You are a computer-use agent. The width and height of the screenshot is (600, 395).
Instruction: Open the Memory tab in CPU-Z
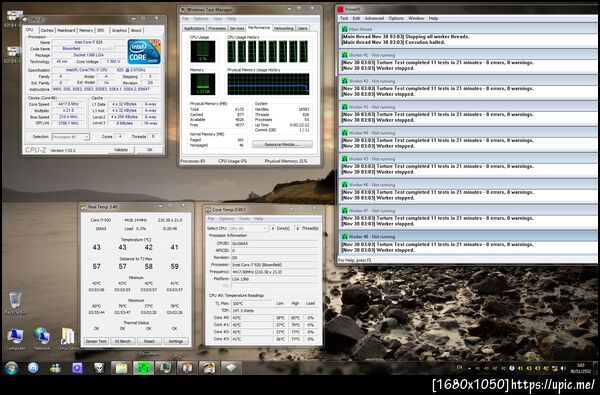pos(86,30)
